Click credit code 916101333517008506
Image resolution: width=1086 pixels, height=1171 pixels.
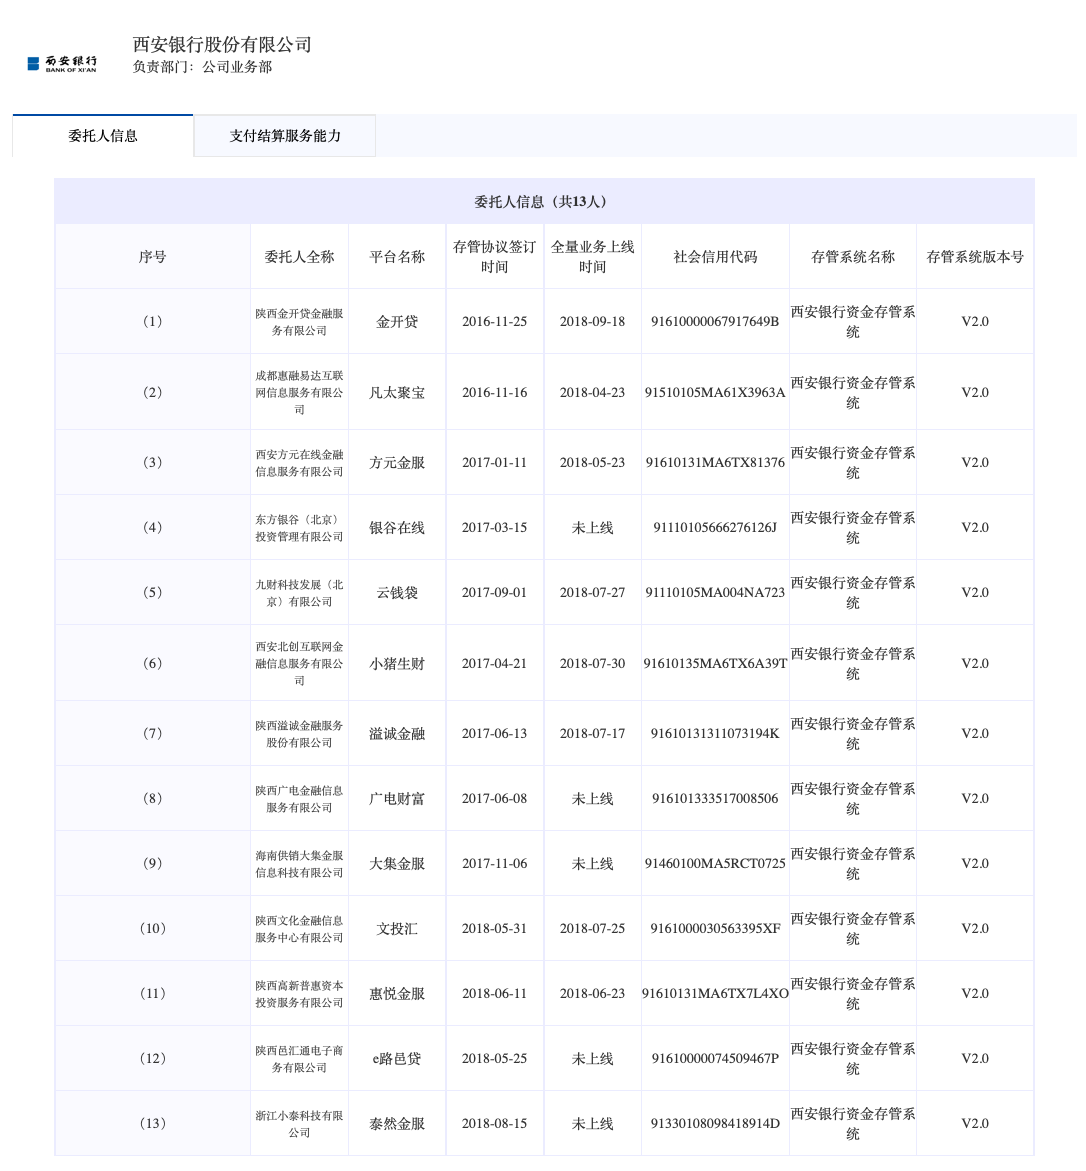tap(716, 799)
